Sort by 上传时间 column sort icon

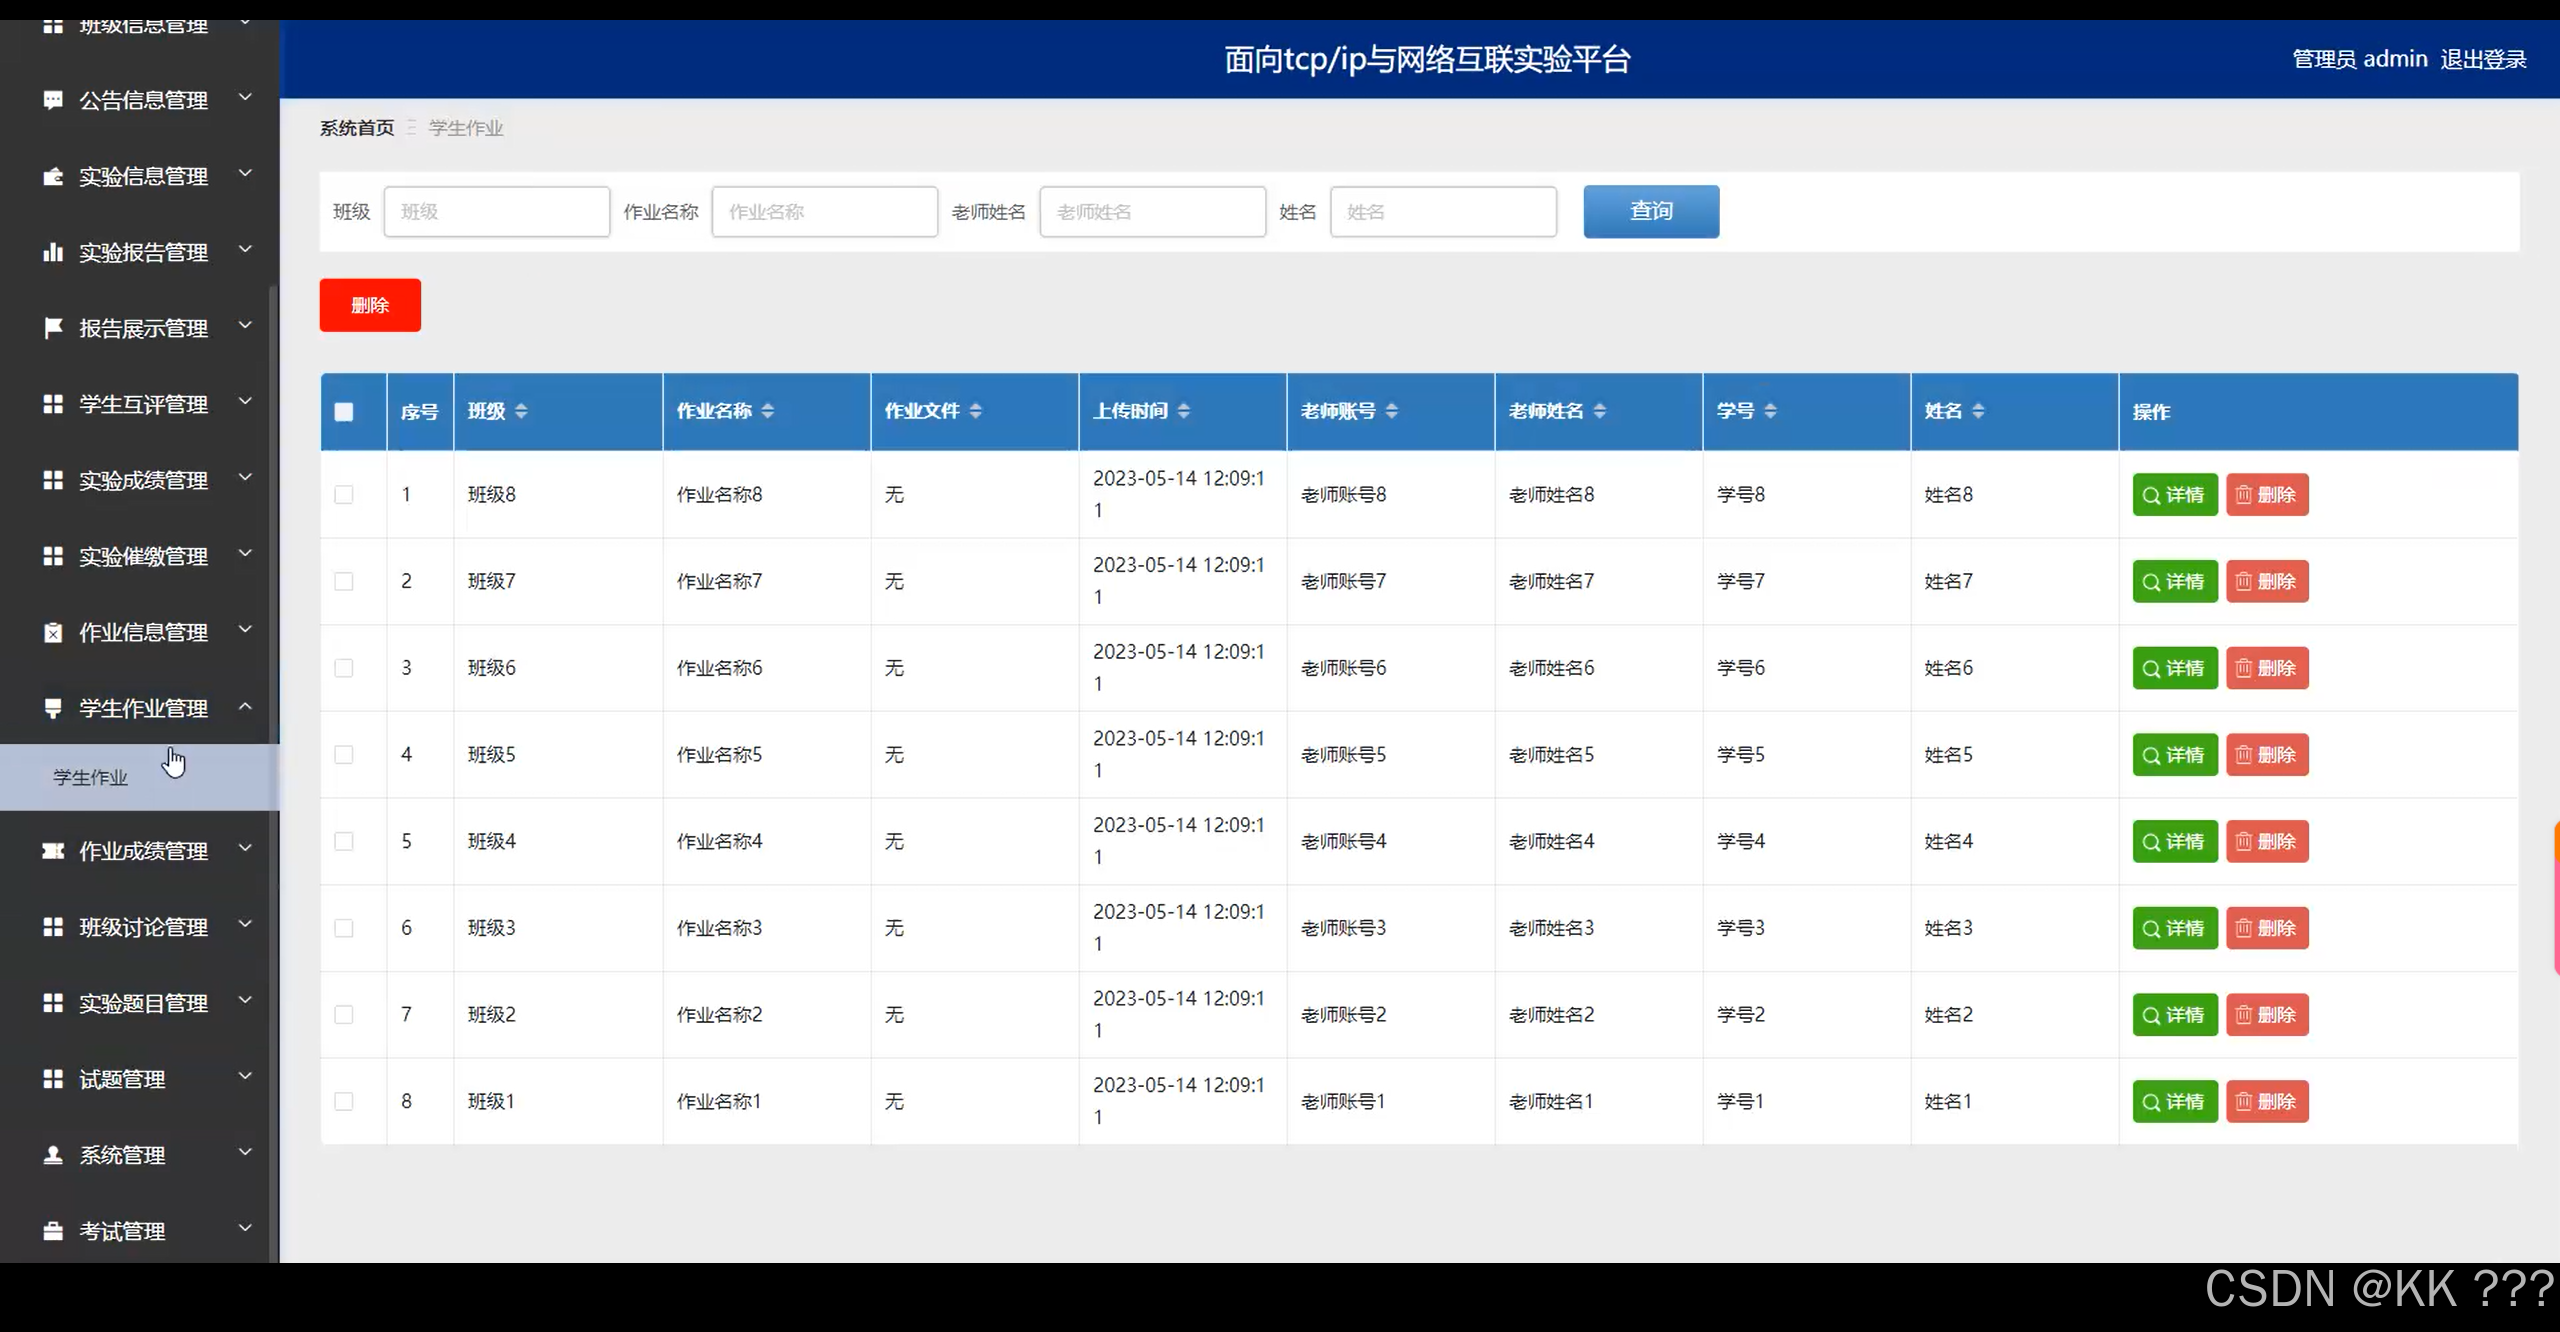(x=1184, y=411)
